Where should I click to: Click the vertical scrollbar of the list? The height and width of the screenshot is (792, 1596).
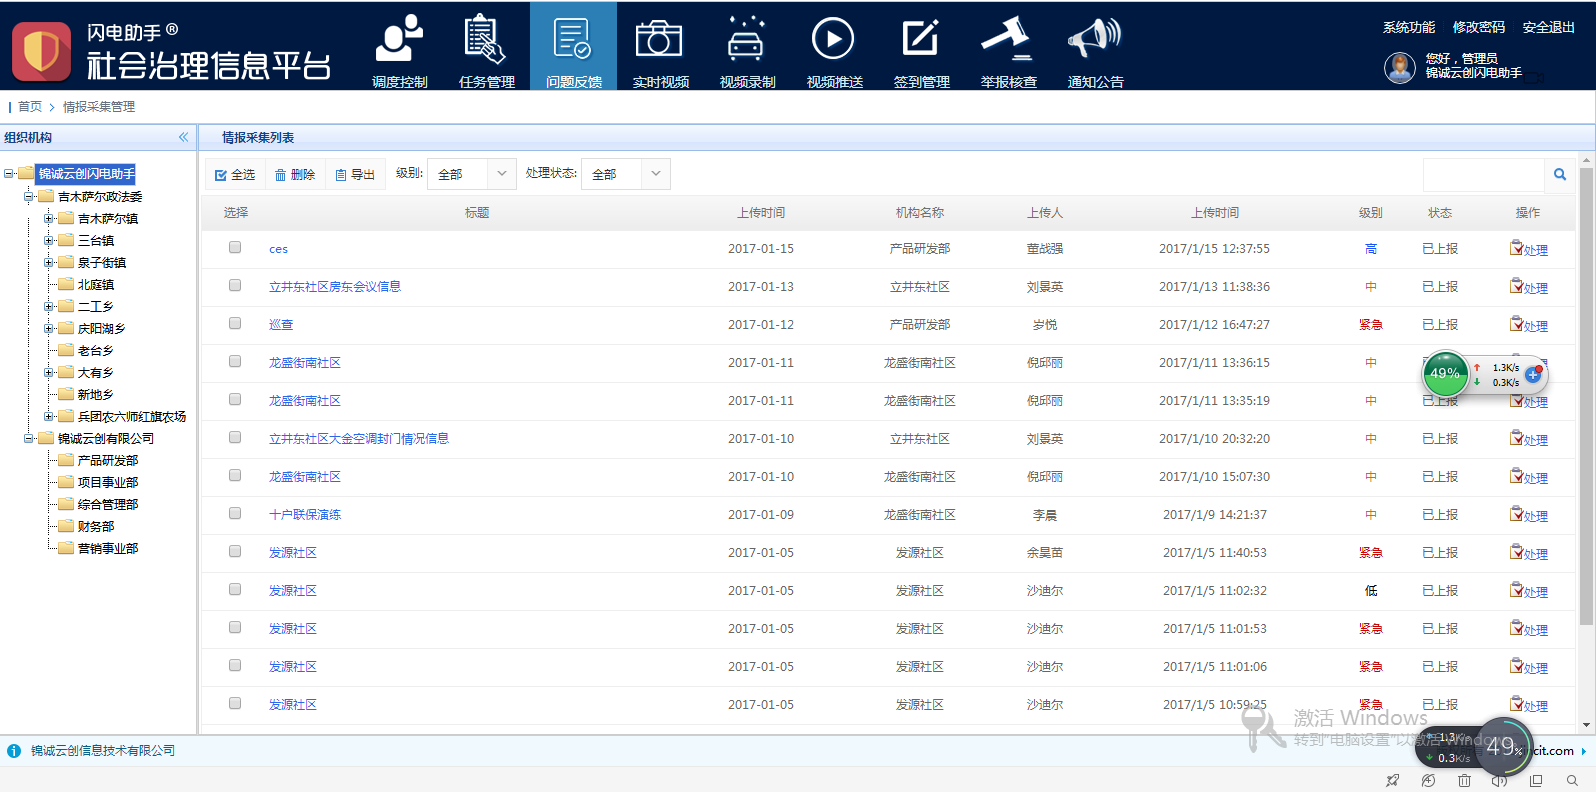[x=1586, y=400]
